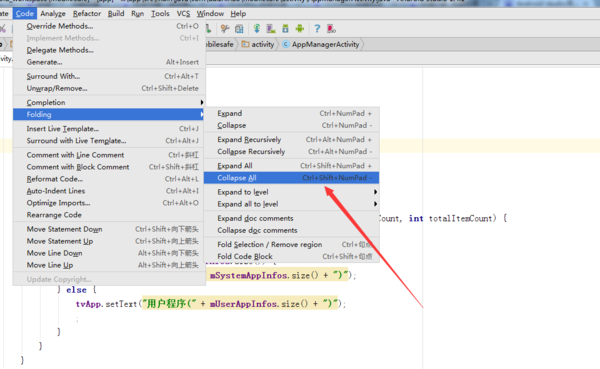Choose Delegate Methods... entry
600x369 pixels.
(x=109, y=50)
